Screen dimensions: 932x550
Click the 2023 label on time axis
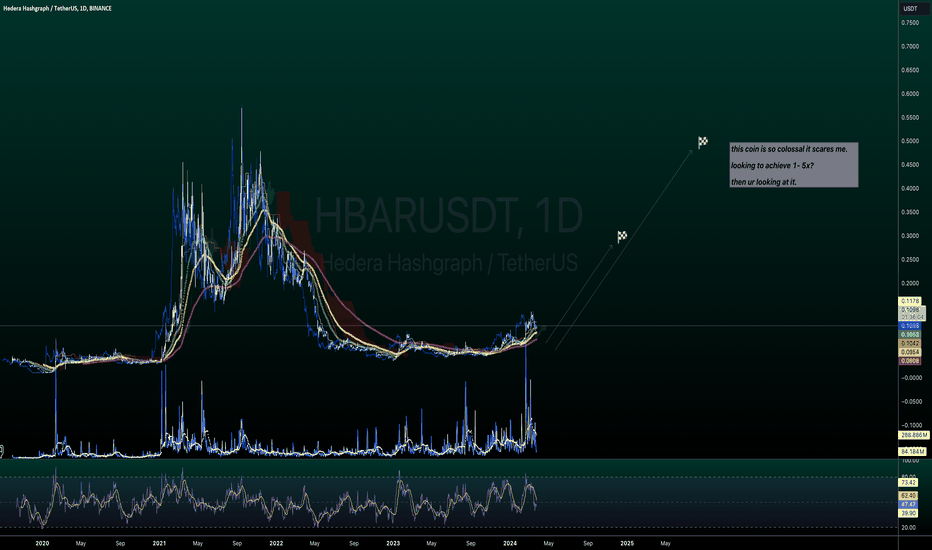coord(393,543)
